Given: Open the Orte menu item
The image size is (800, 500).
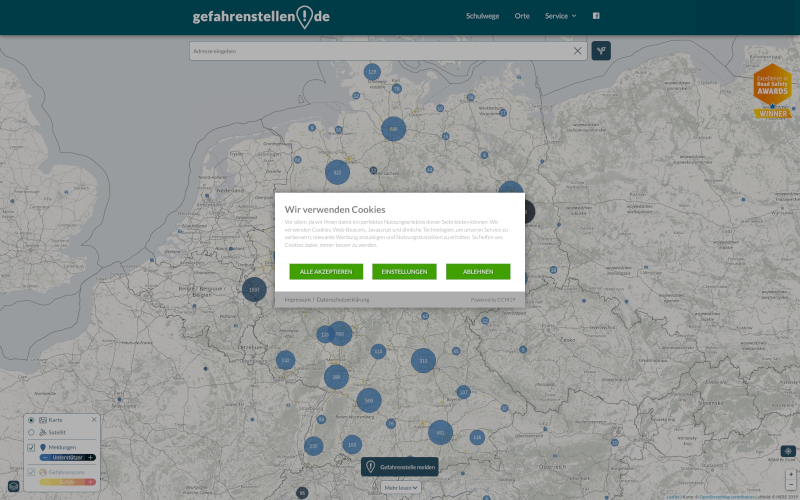Looking at the screenshot, I should 522,16.
